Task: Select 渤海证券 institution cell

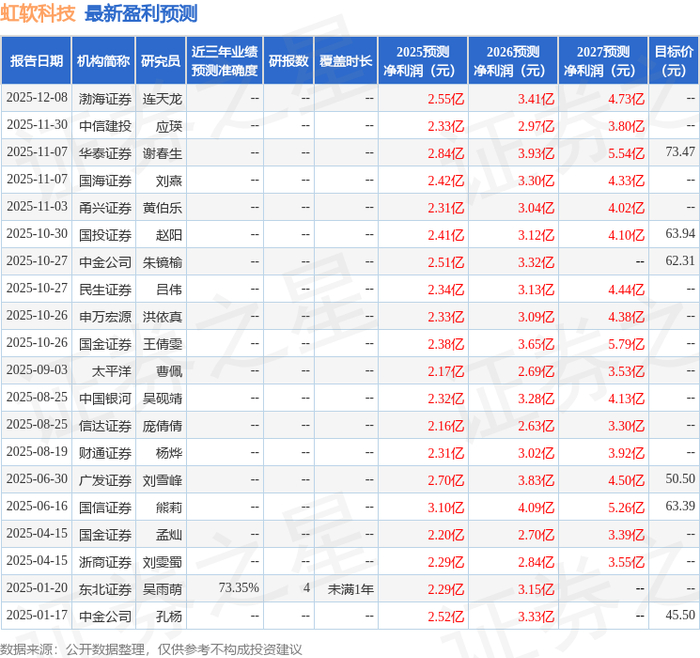Action: coord(105,99)
